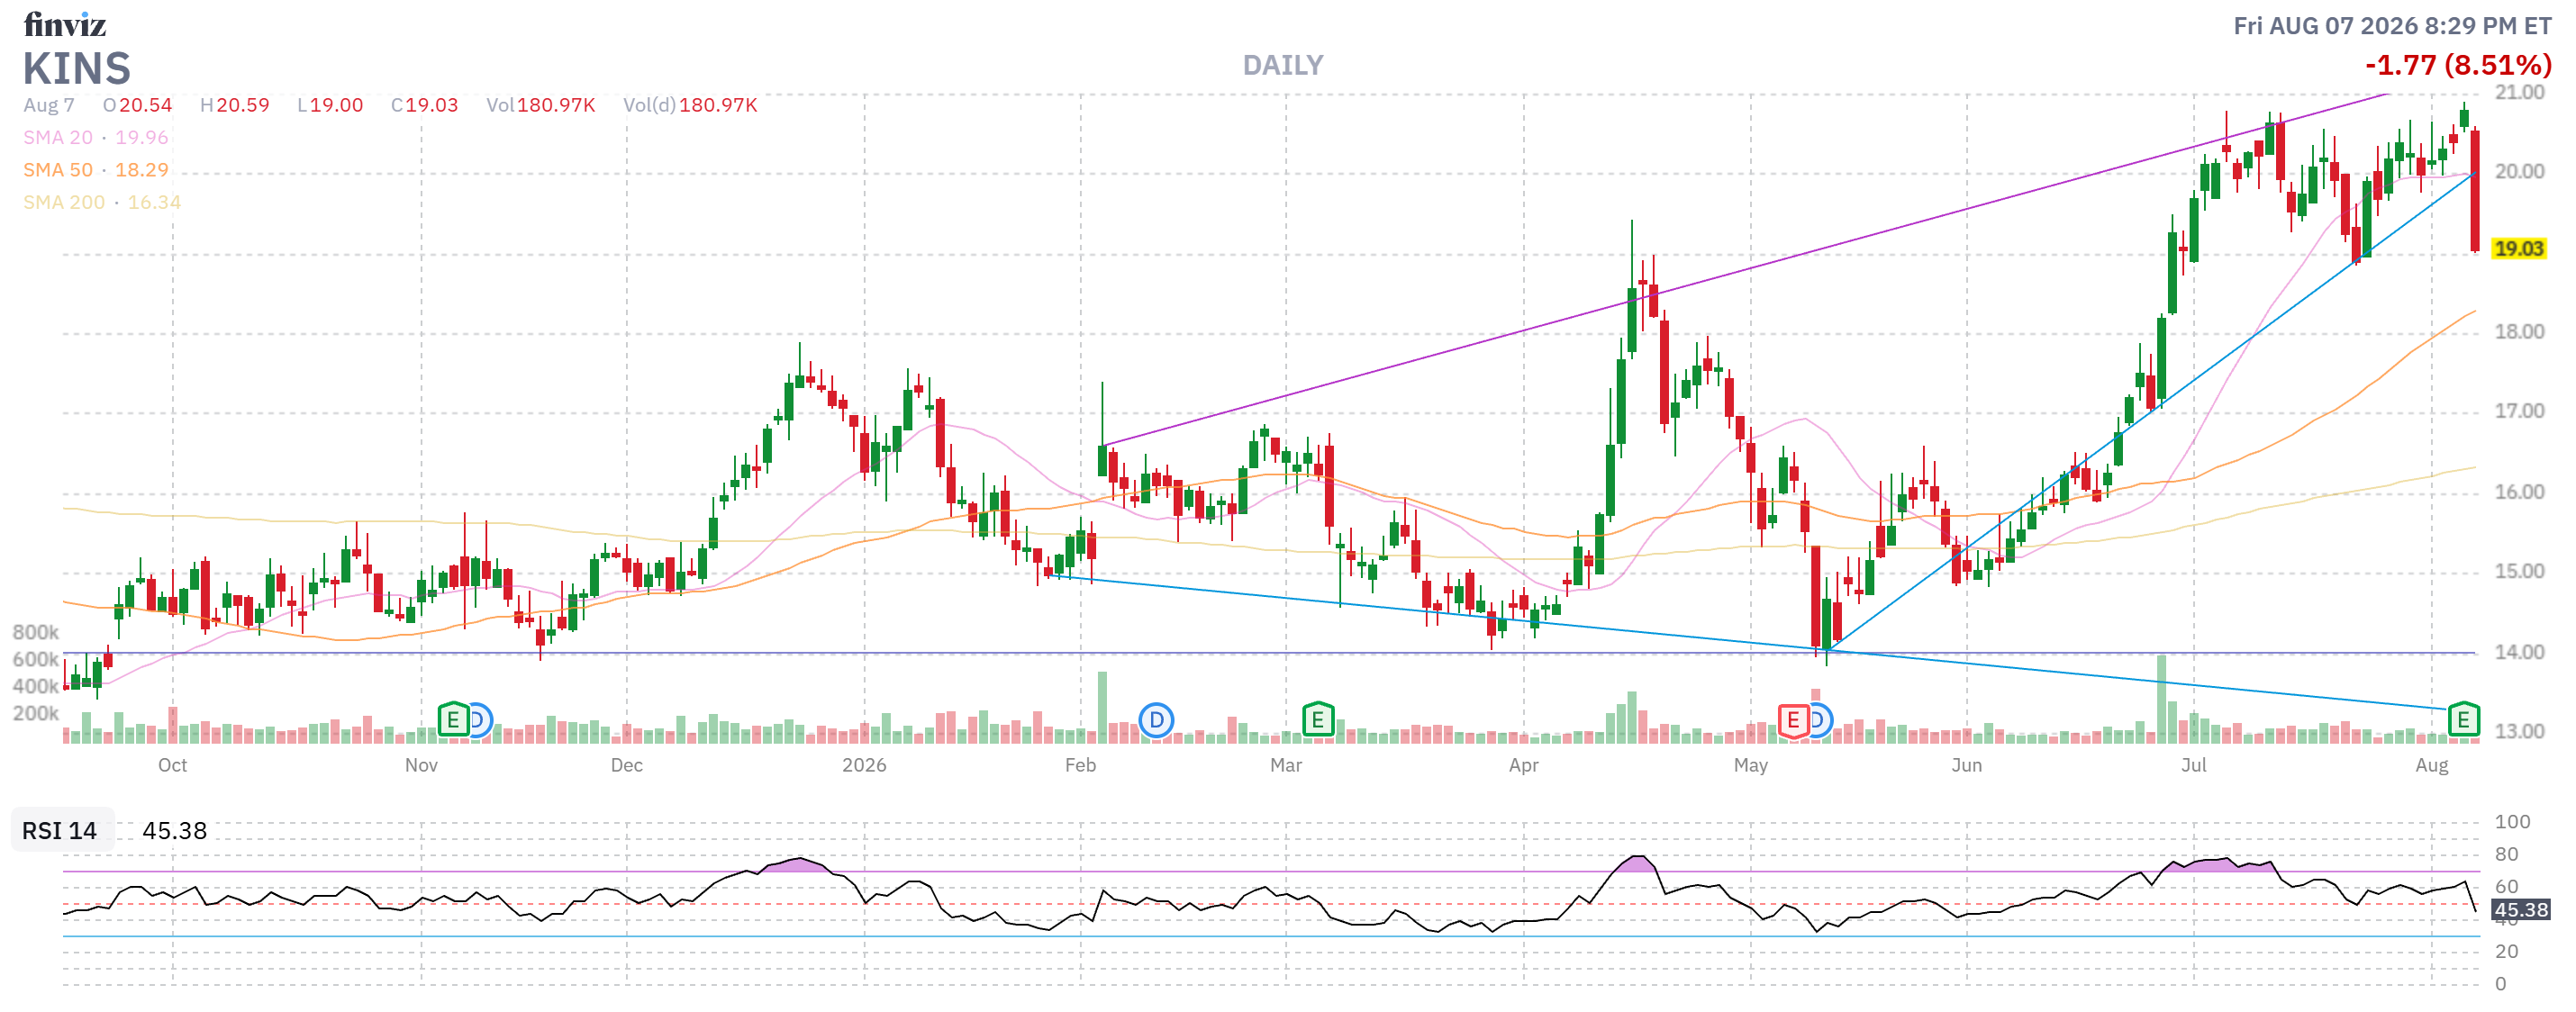Screen dimensions: 2576x1012
Task: Click the Vol 180.97K value
Action: tap(556, 105)
